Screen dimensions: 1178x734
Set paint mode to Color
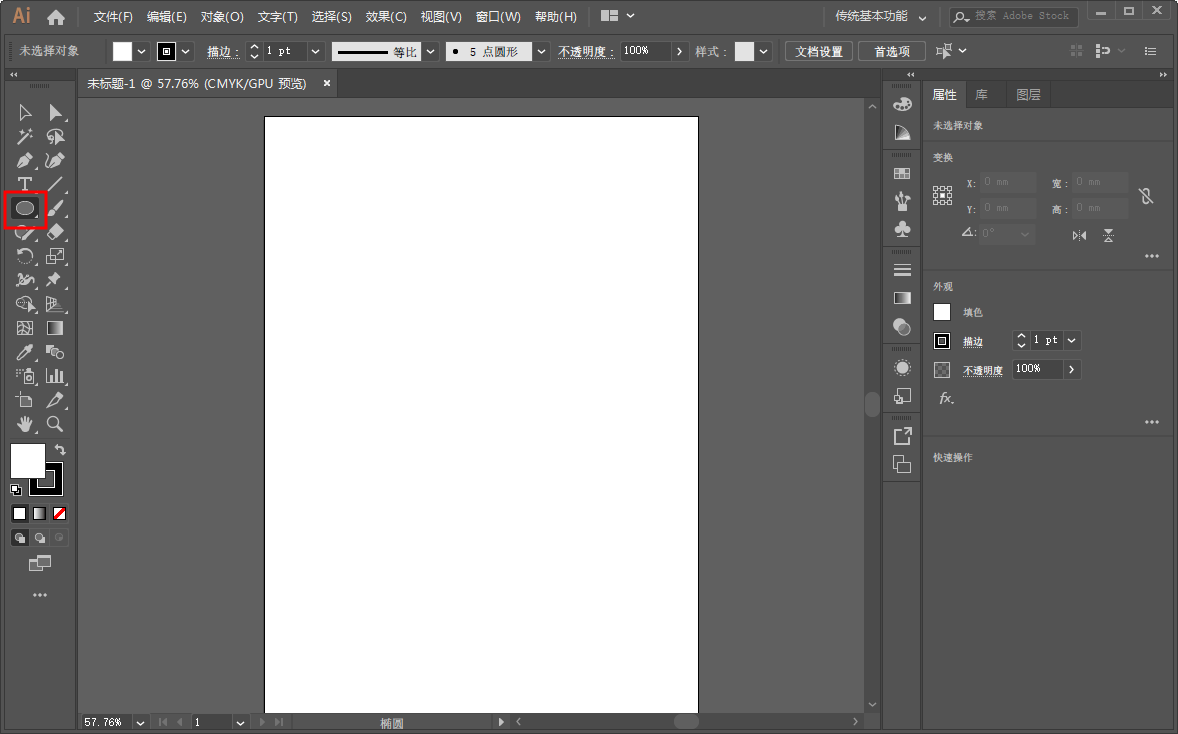[20, 514]
